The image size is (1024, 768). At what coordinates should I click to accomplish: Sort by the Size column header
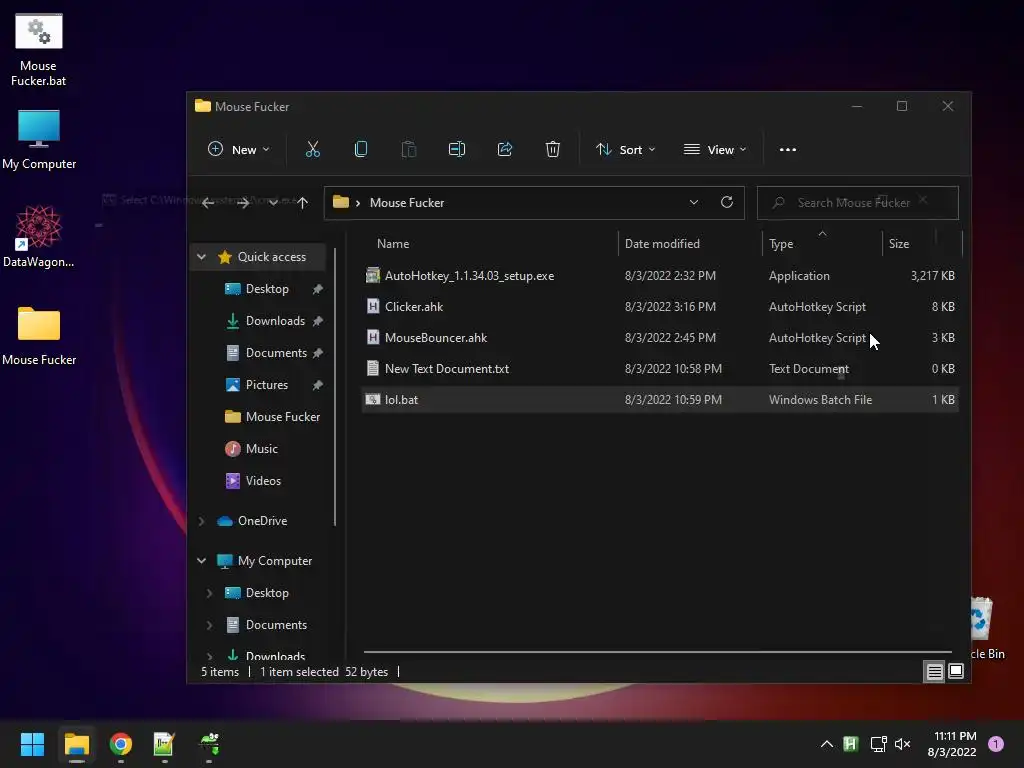899,244
